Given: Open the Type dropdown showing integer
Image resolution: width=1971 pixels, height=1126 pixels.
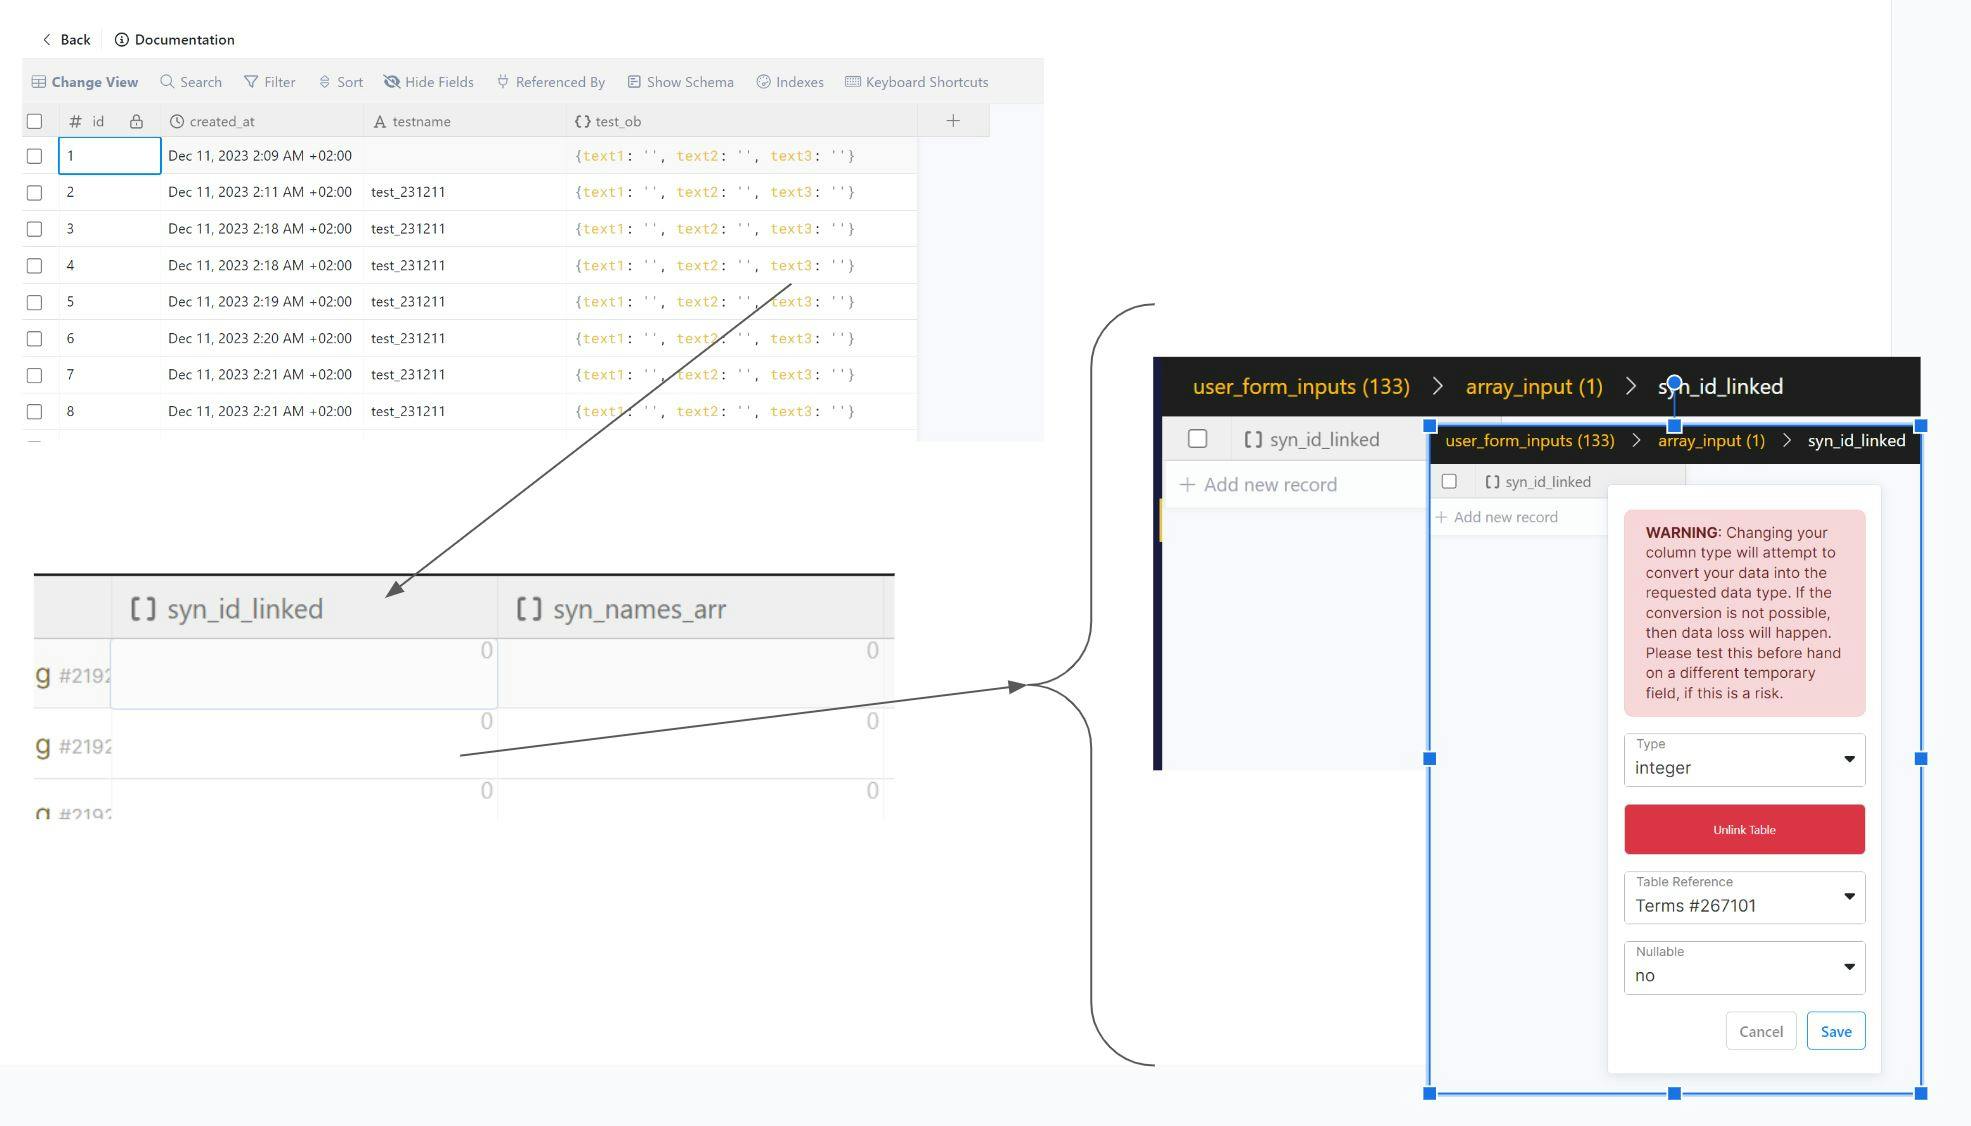Looking at the screenshot, I should 1743,760.
